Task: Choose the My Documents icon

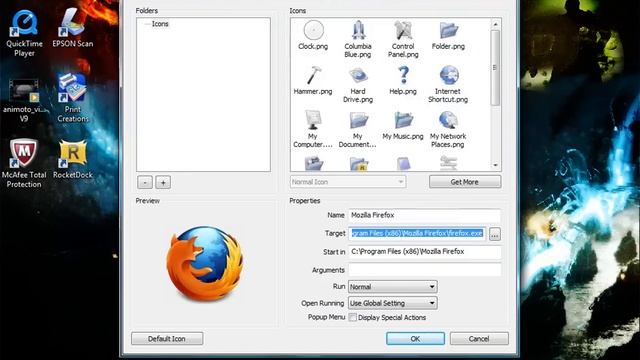Action: coord(358,129)
